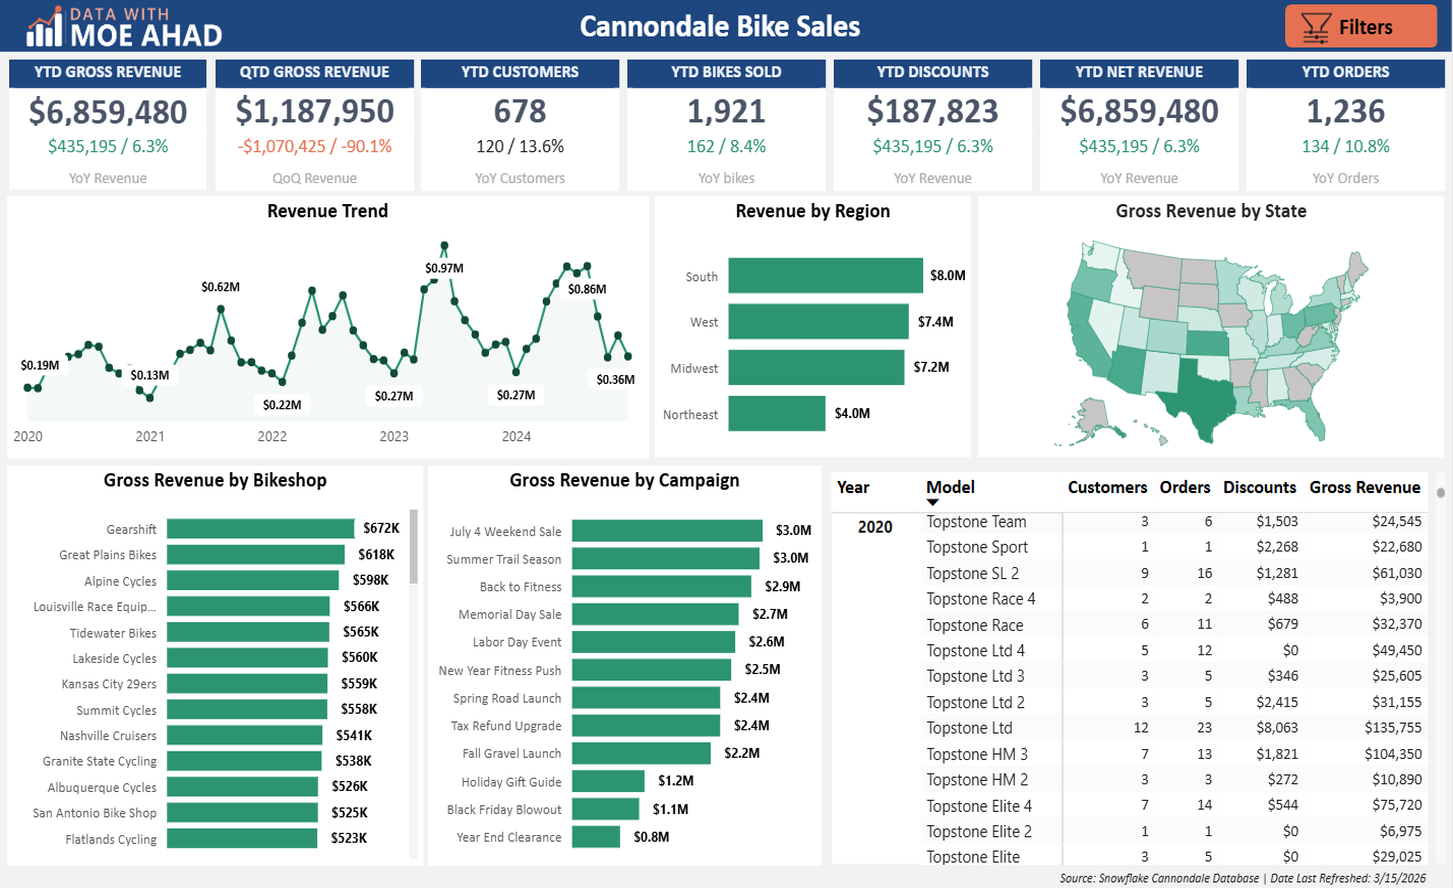This screenshot has height=888, width=1453.
Task: Click the model table vertical scrollbar handle
Action: (1440, 492)
